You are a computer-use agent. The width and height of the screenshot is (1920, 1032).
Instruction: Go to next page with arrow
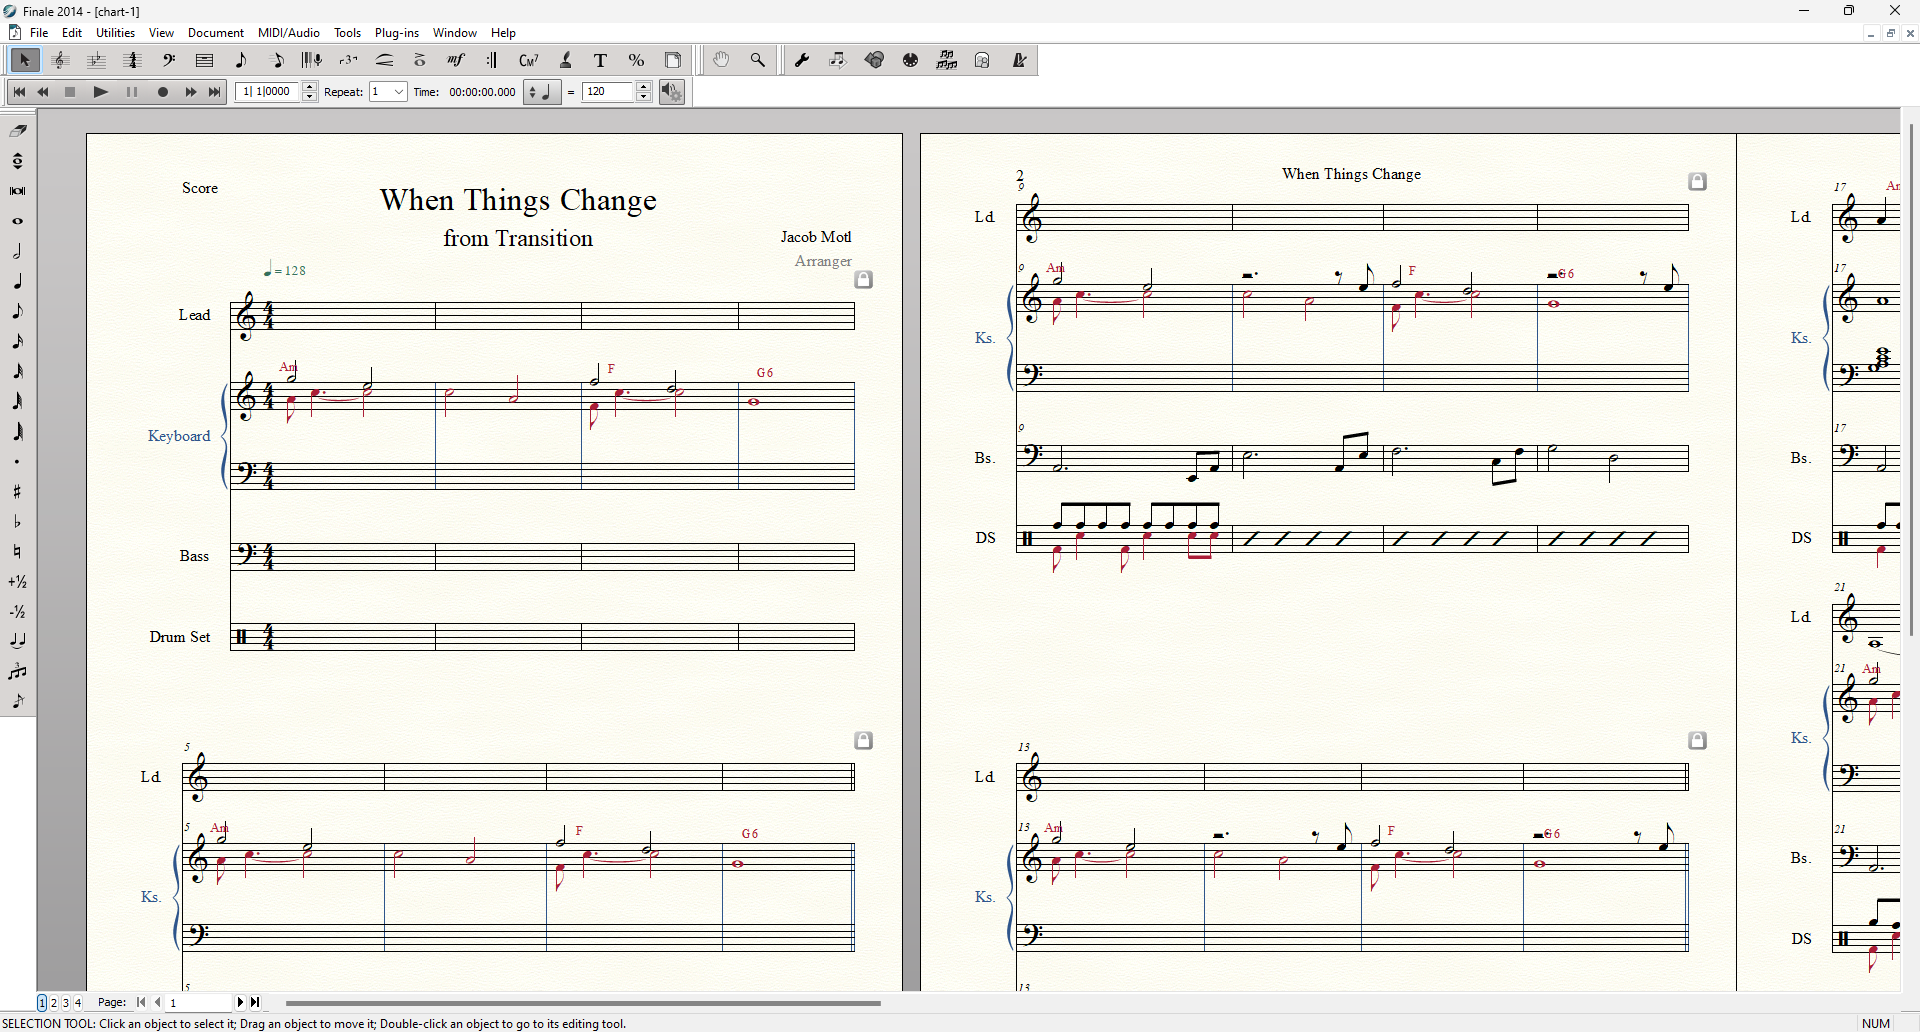(x=240, y=1002)
